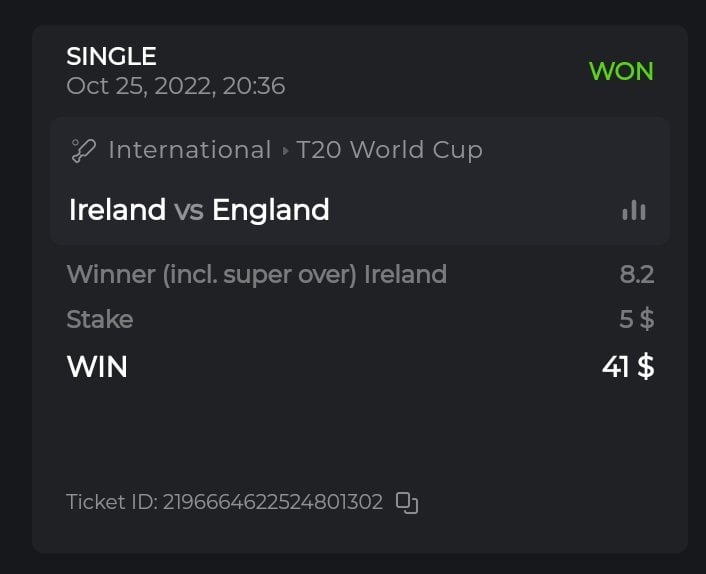
Task: Click the "Ticket ID:" label text
Action: (x=110, y=502)
